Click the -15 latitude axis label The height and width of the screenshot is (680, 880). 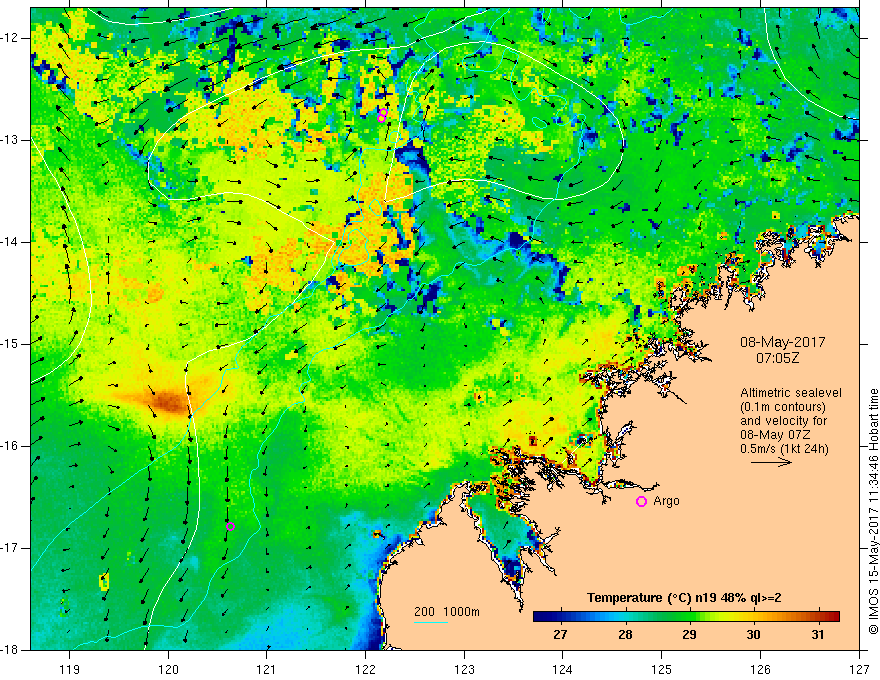coord(11,343)
